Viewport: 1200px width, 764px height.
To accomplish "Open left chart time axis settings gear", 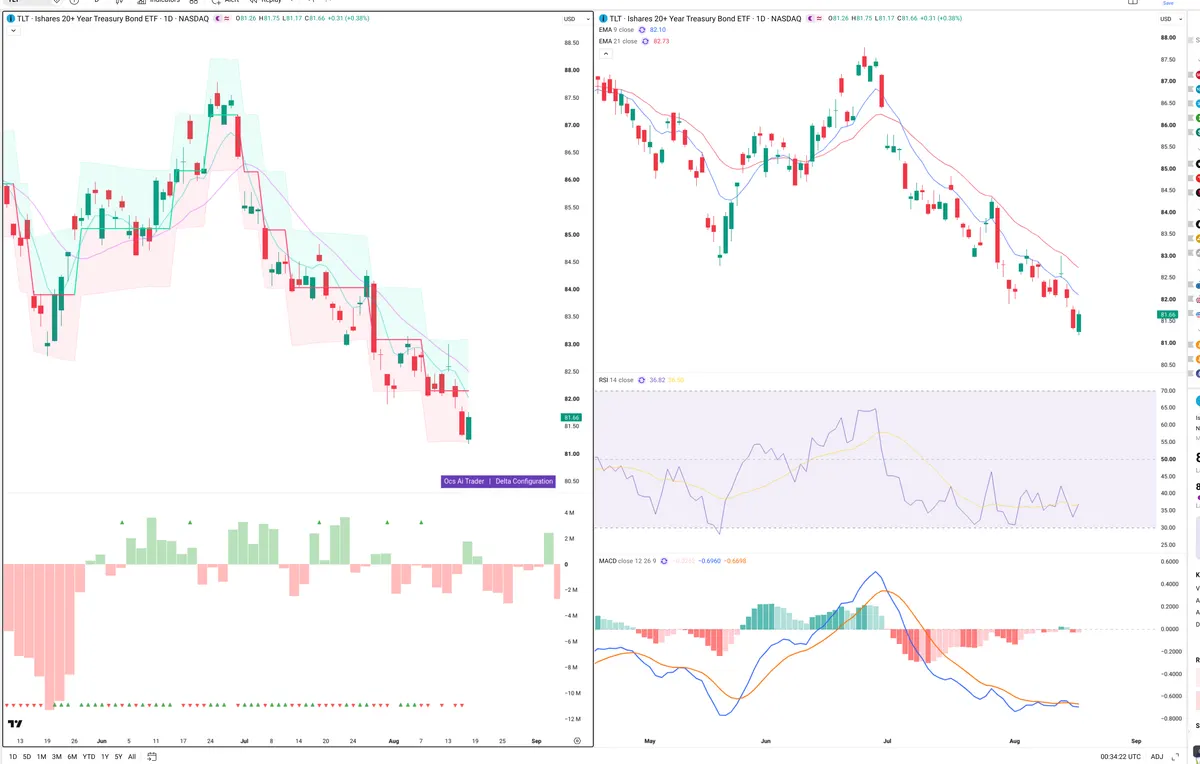I will (x=577, y=740).
